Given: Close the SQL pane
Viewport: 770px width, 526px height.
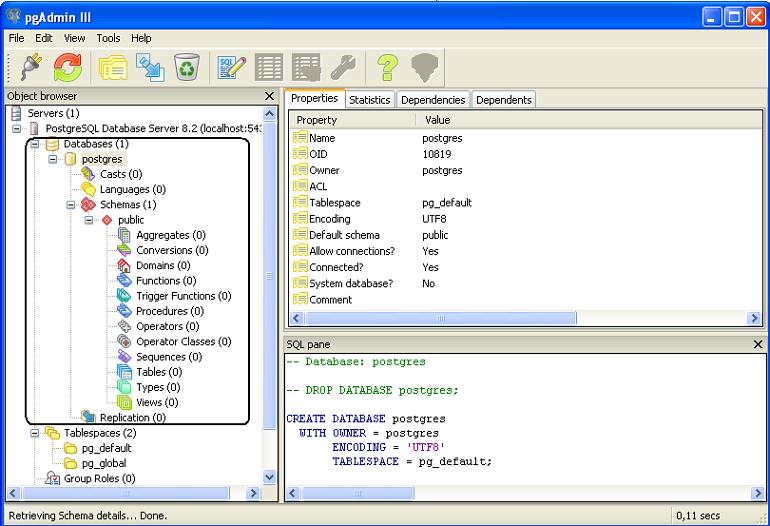Looking at the screenshot, I should pos(758,344).
